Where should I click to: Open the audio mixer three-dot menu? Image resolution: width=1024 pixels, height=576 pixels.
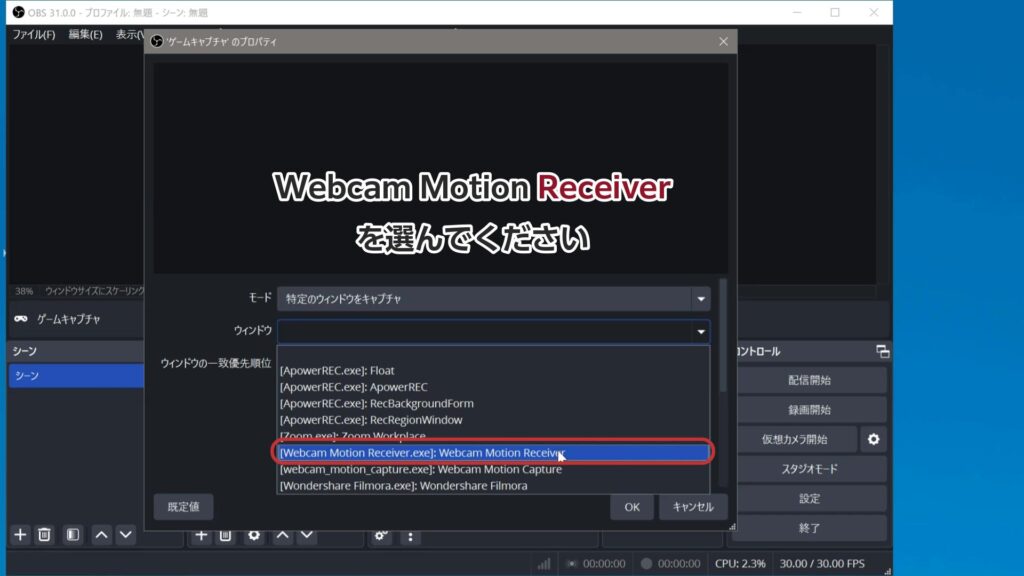[410, 536]
